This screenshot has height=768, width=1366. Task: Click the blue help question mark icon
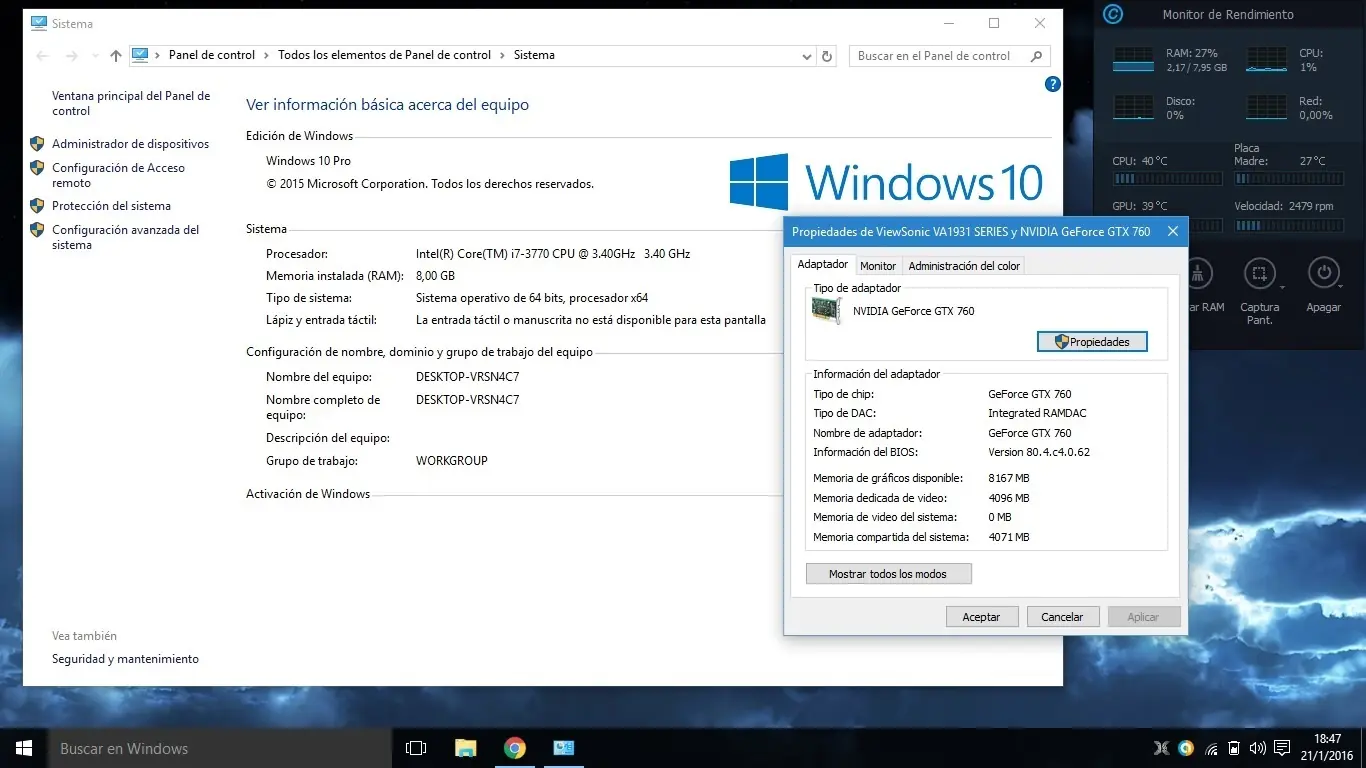pos(1052,85)
